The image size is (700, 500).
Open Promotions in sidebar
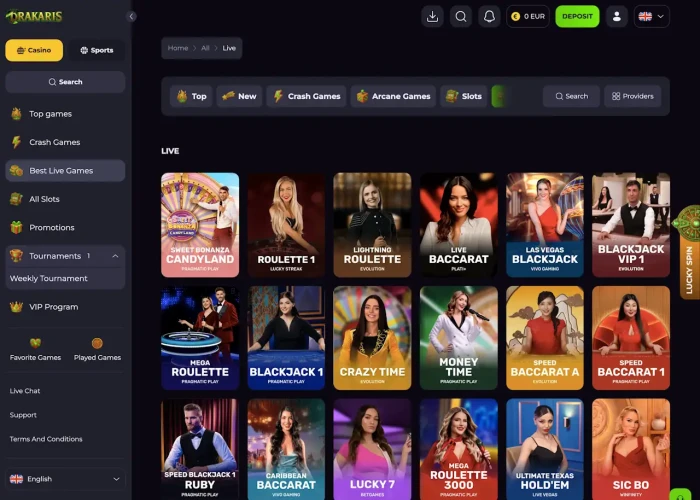coord(65,227)
